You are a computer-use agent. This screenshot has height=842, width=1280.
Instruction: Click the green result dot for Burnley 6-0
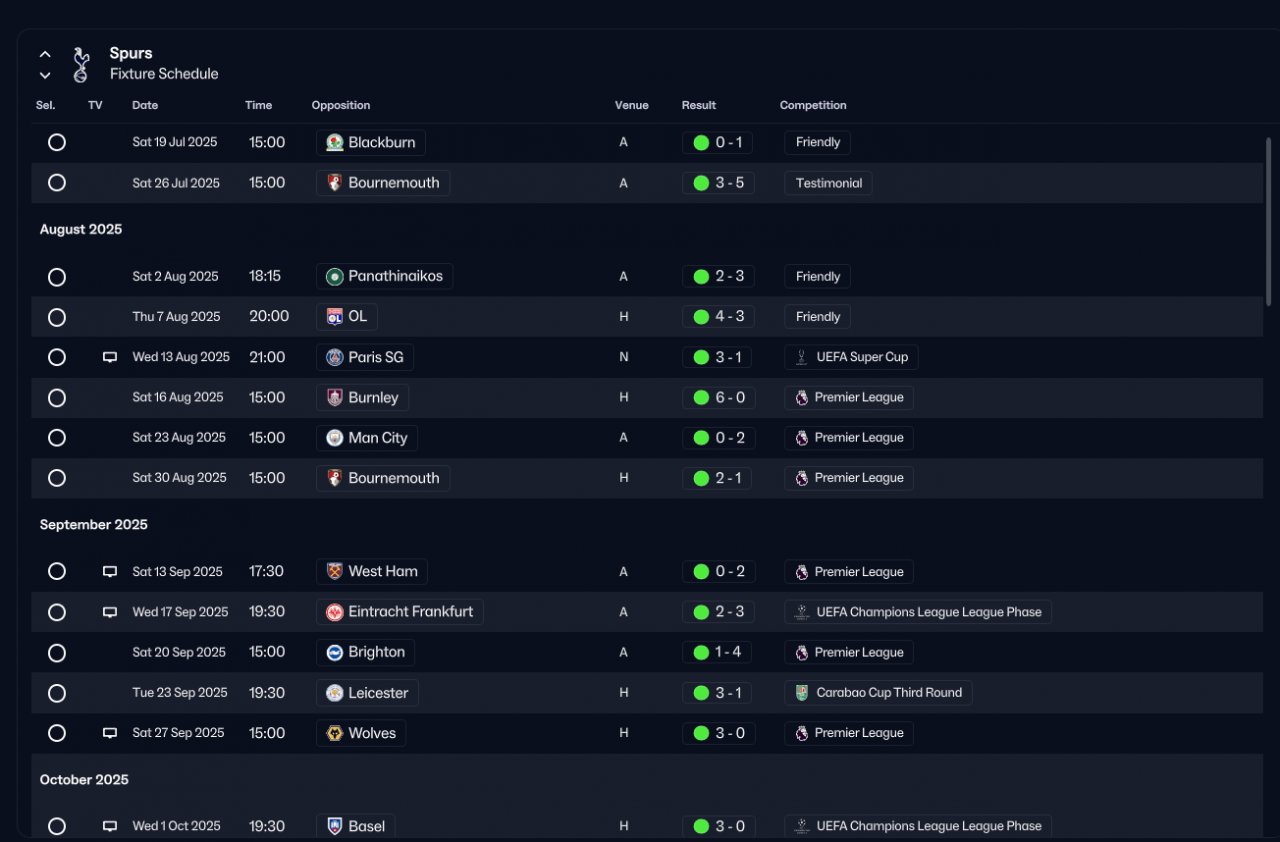point(701,398)
